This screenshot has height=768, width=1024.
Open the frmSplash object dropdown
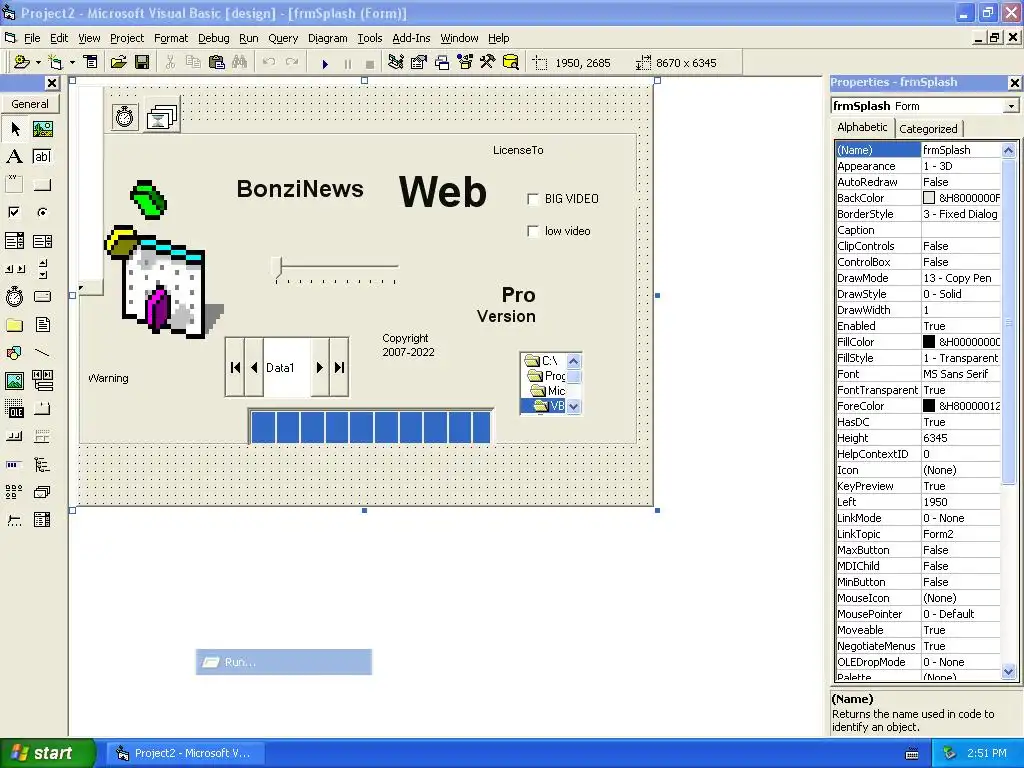[1011, 106]
